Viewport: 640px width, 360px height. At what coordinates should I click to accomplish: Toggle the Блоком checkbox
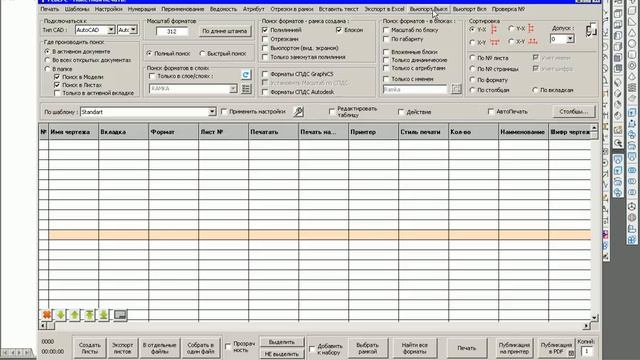[339, 30]
